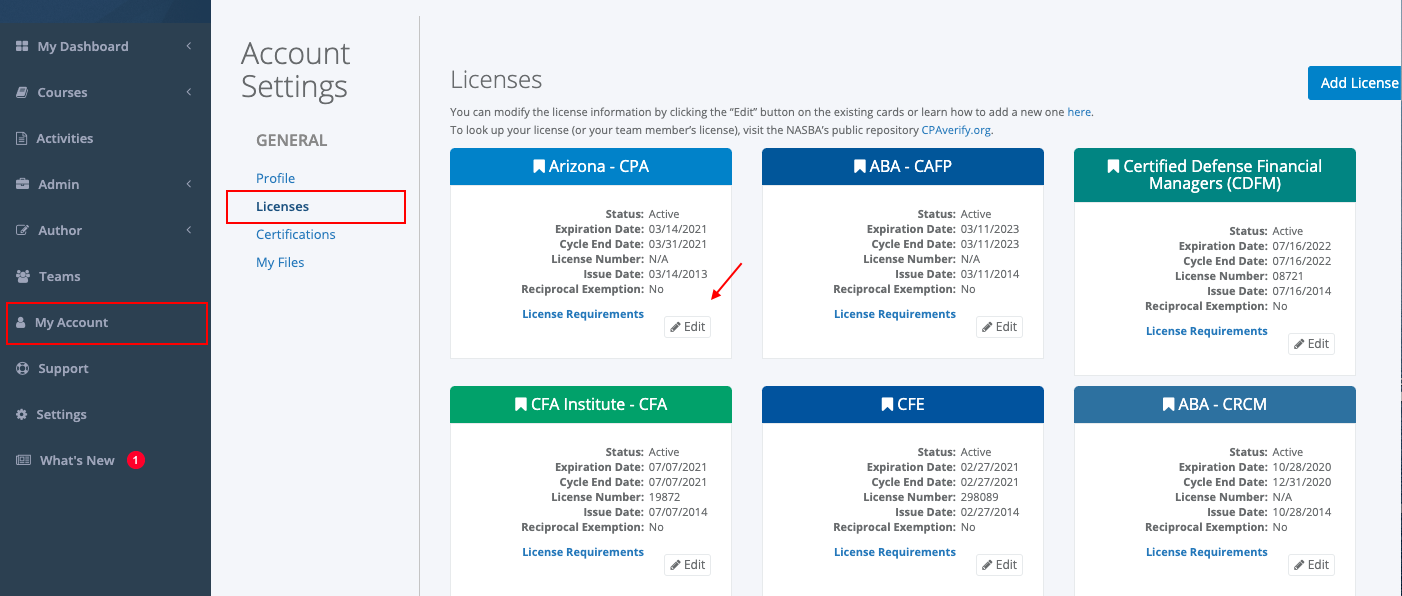Expand the Author menu chevron

[189, 230]
